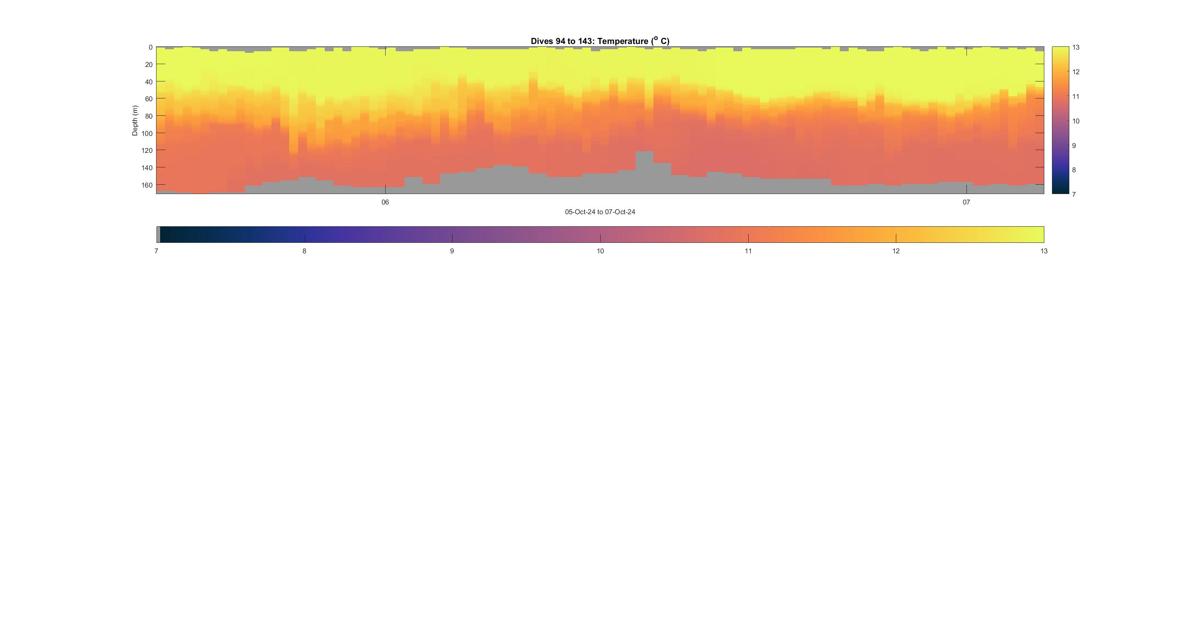Image resolution: width=1200 pixels, height=622 pixels.
Task: Click the vertical temperature colorbar beside the plot
Action: [x=1060, y=120]
